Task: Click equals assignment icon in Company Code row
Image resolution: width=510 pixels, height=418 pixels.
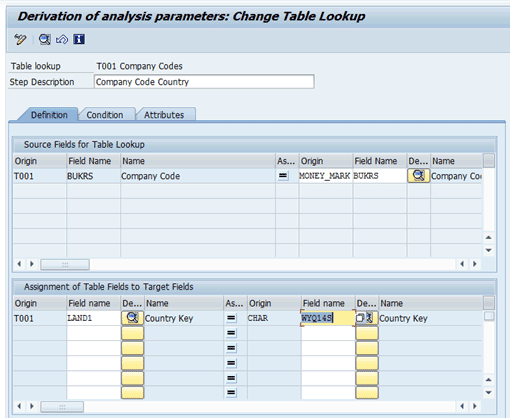Action: tap(283, 176)
